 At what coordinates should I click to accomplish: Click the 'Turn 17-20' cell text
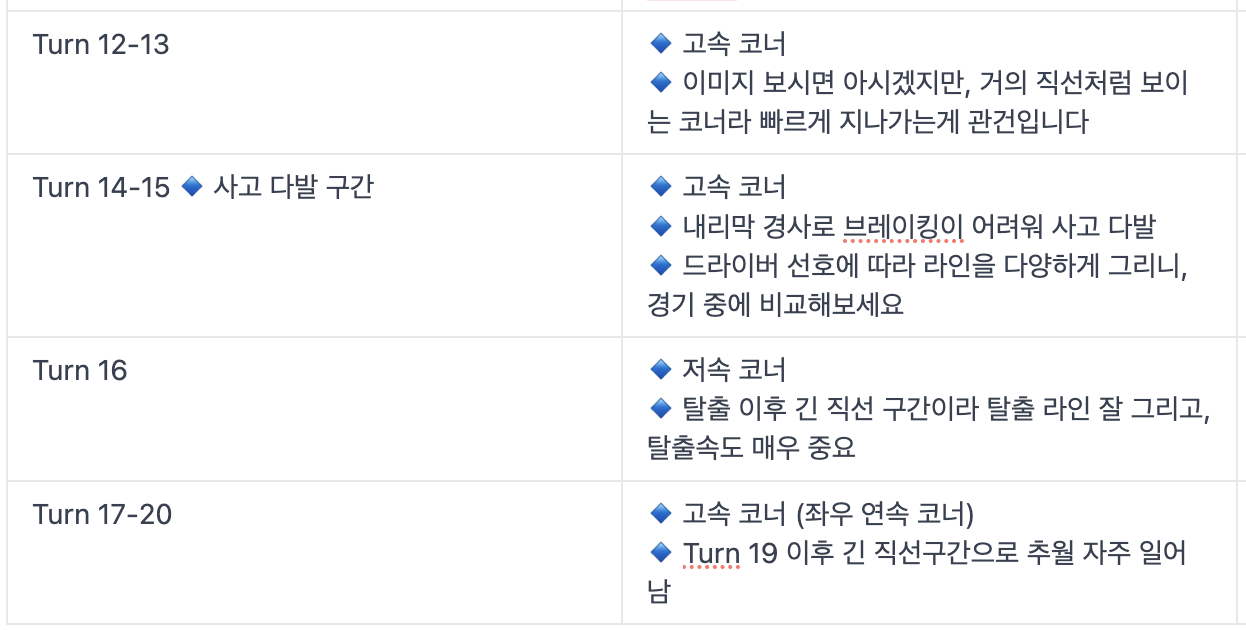(x=102, y=515)
